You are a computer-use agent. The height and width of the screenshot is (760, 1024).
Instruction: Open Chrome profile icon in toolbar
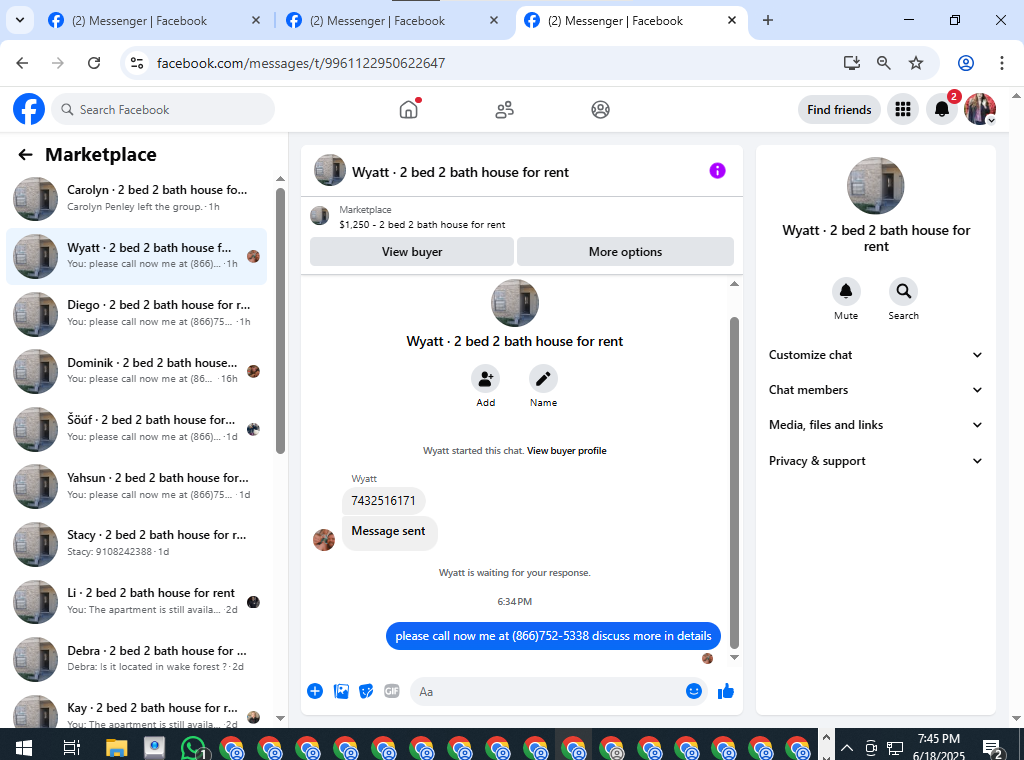tap(965, 63)
